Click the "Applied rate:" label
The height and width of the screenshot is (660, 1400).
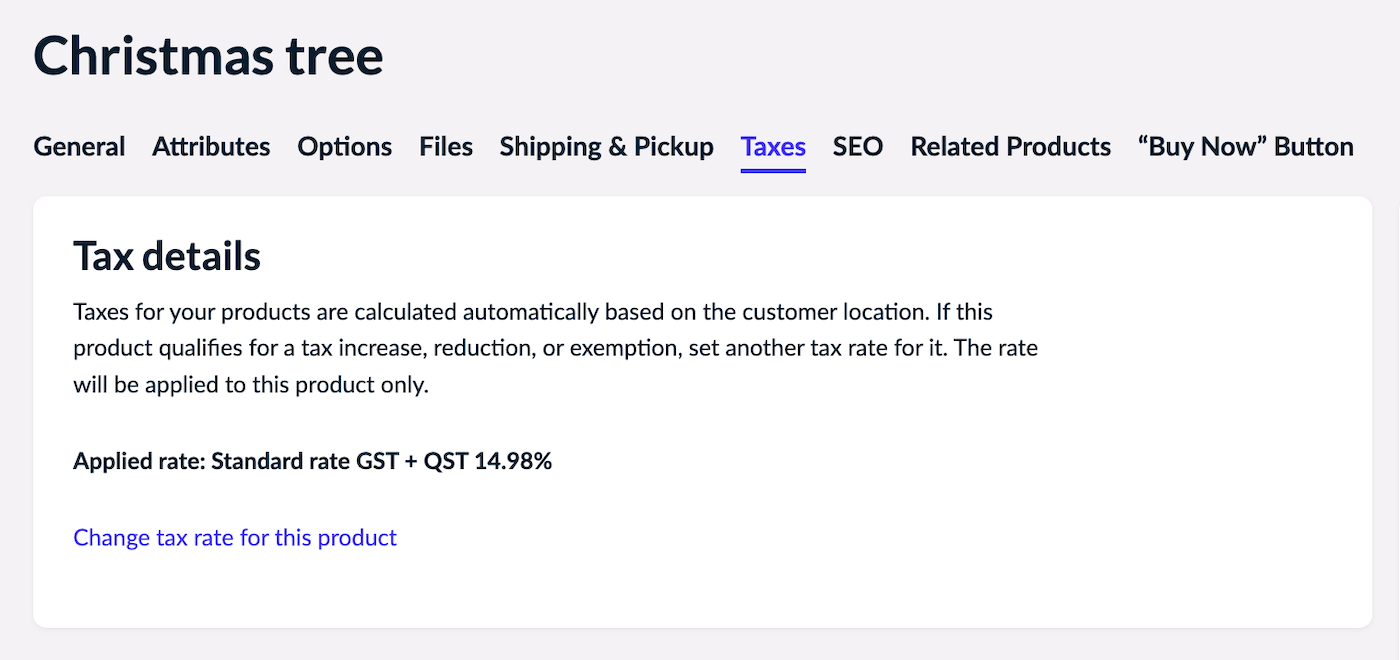point(139,462)
